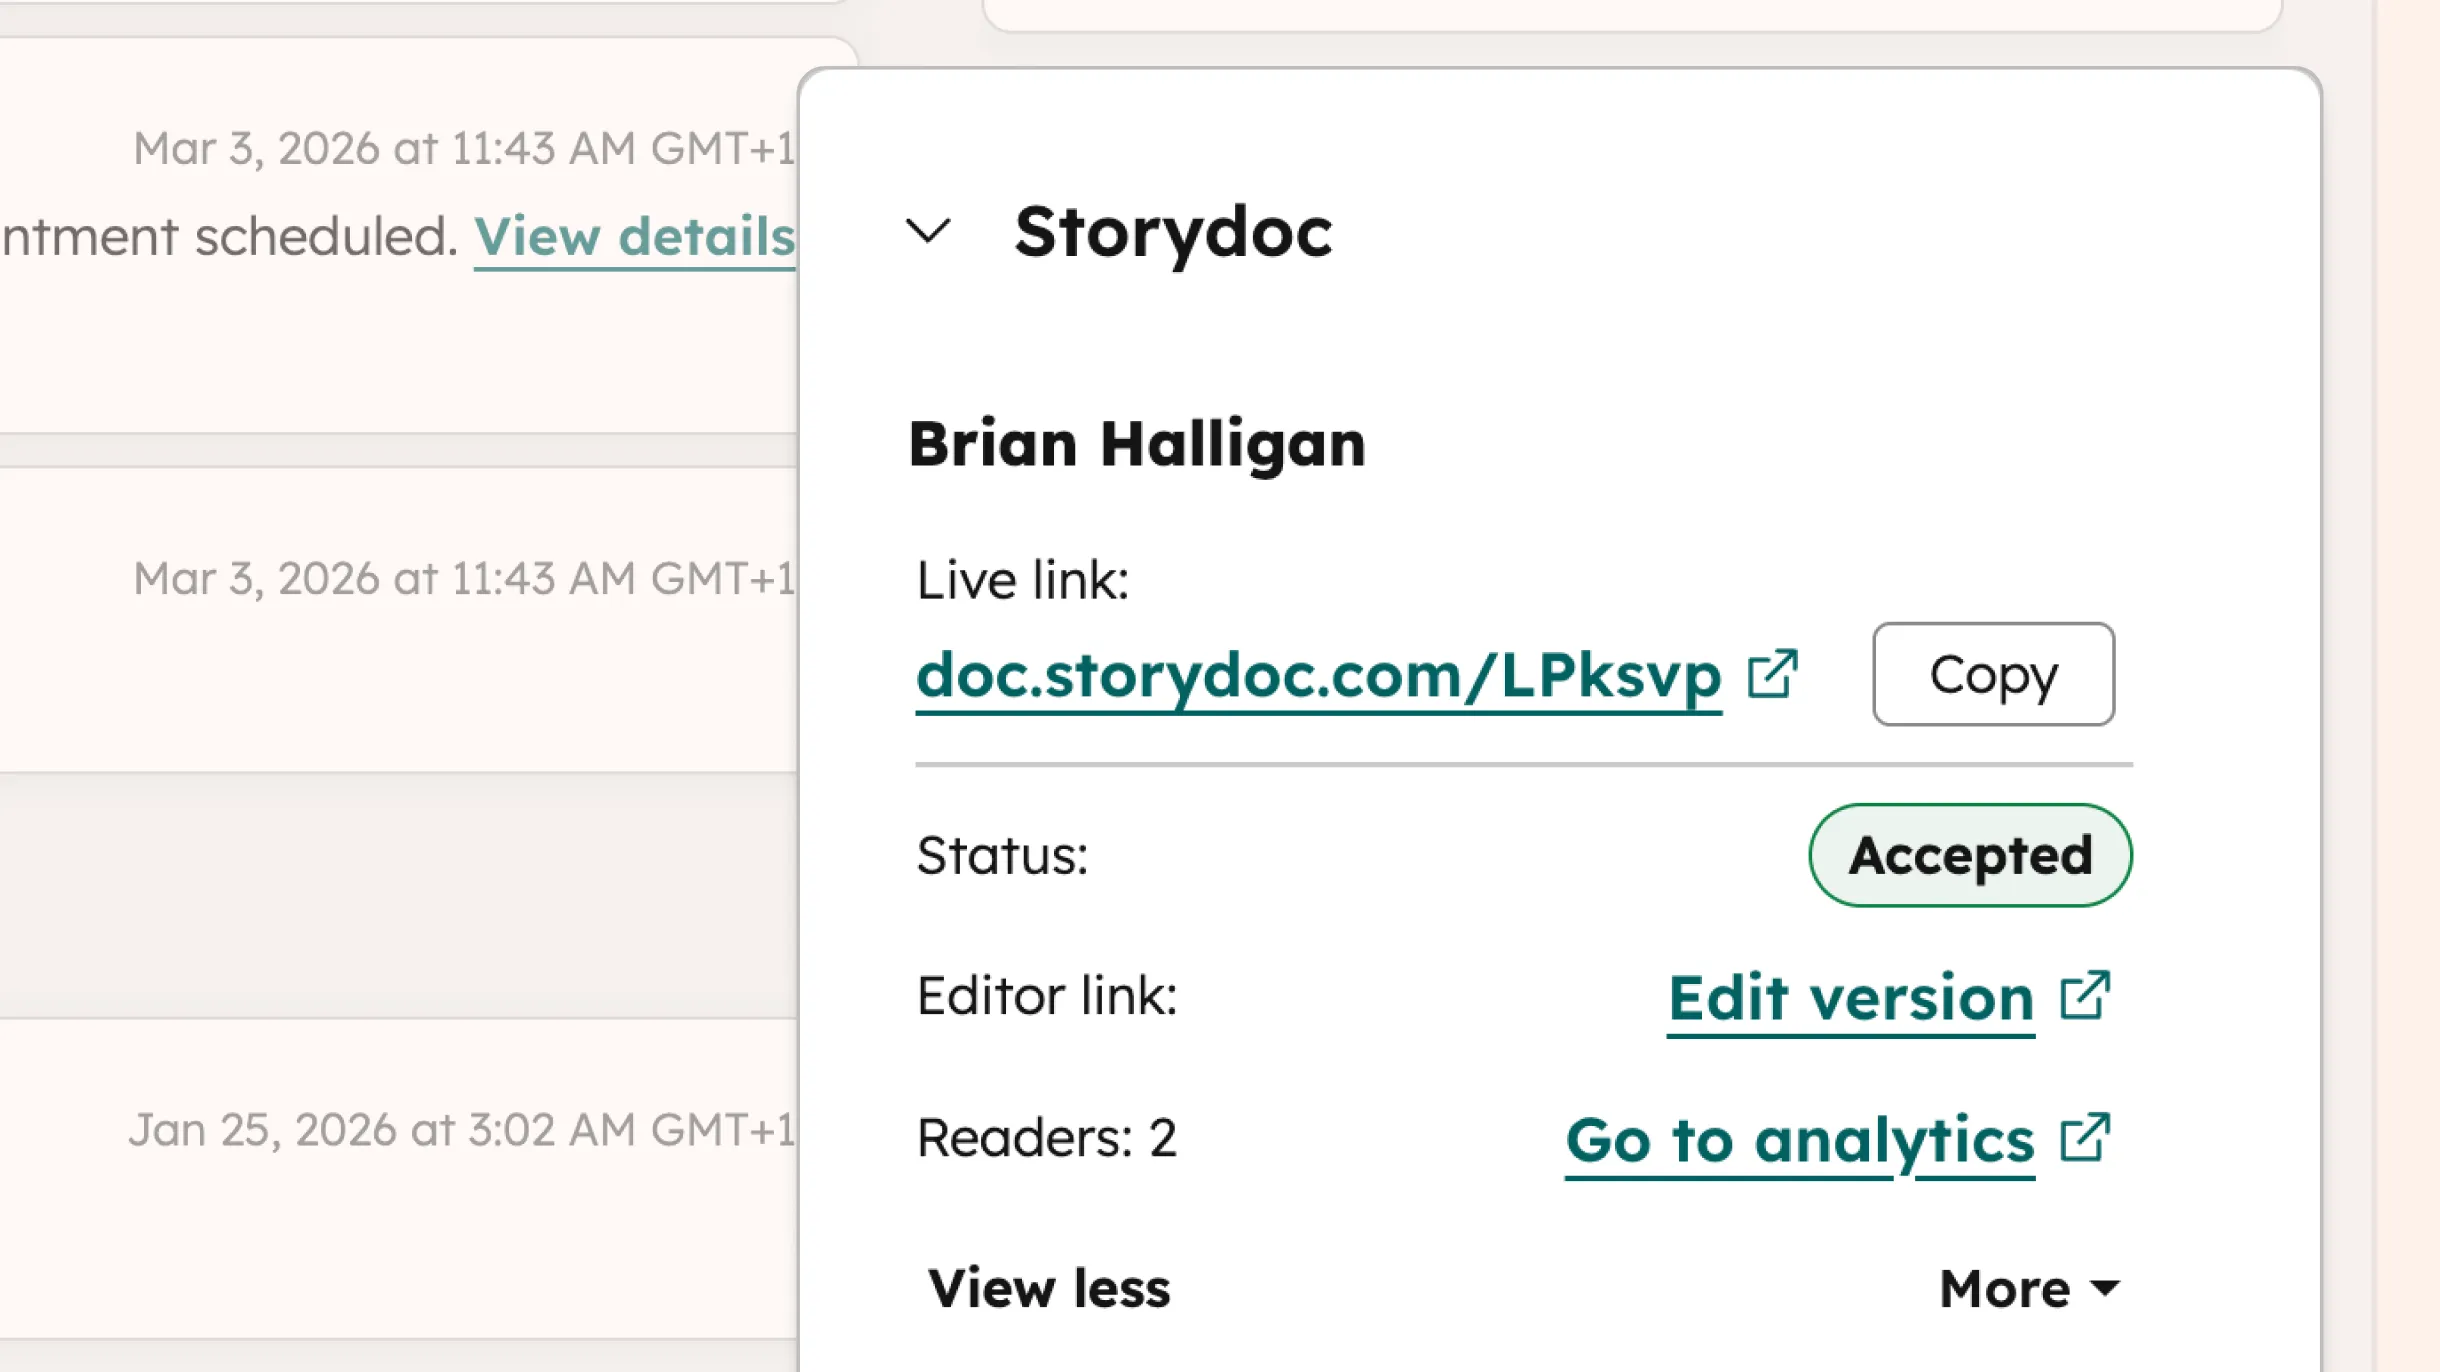Click the Live link: label
Viewport: 2440px width, 1372px height.
[x=1022, y=580]
